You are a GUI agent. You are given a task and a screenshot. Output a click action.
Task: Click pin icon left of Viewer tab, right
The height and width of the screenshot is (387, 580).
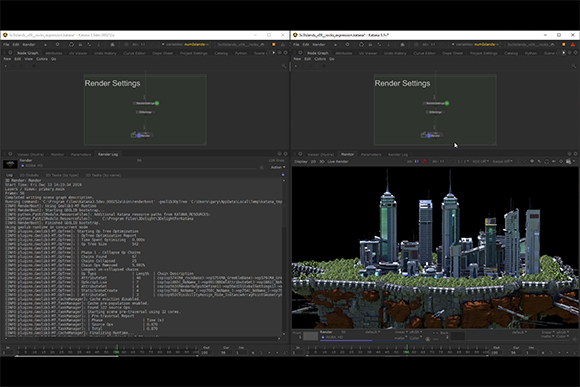[300, 154]
